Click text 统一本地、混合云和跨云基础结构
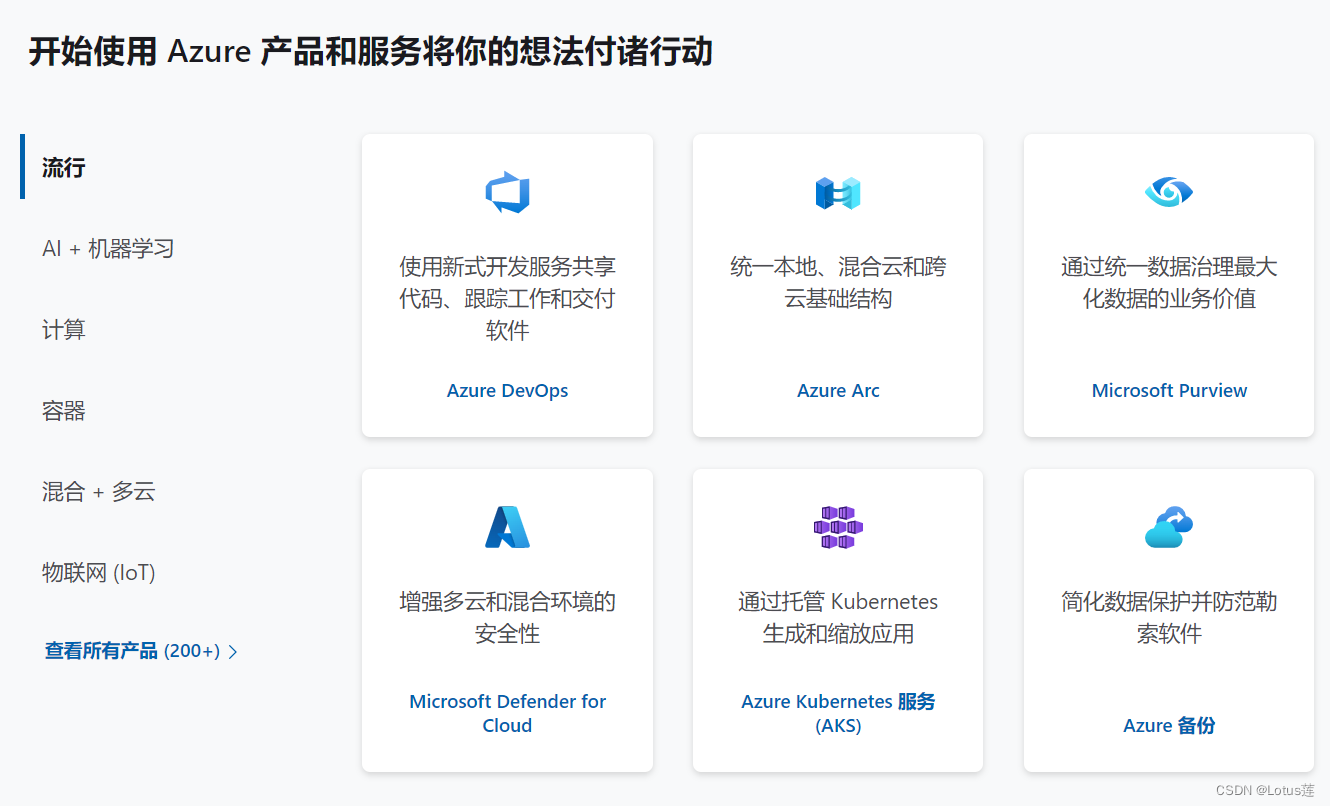Screen dimensions: 1330x806 pos(838,282)
